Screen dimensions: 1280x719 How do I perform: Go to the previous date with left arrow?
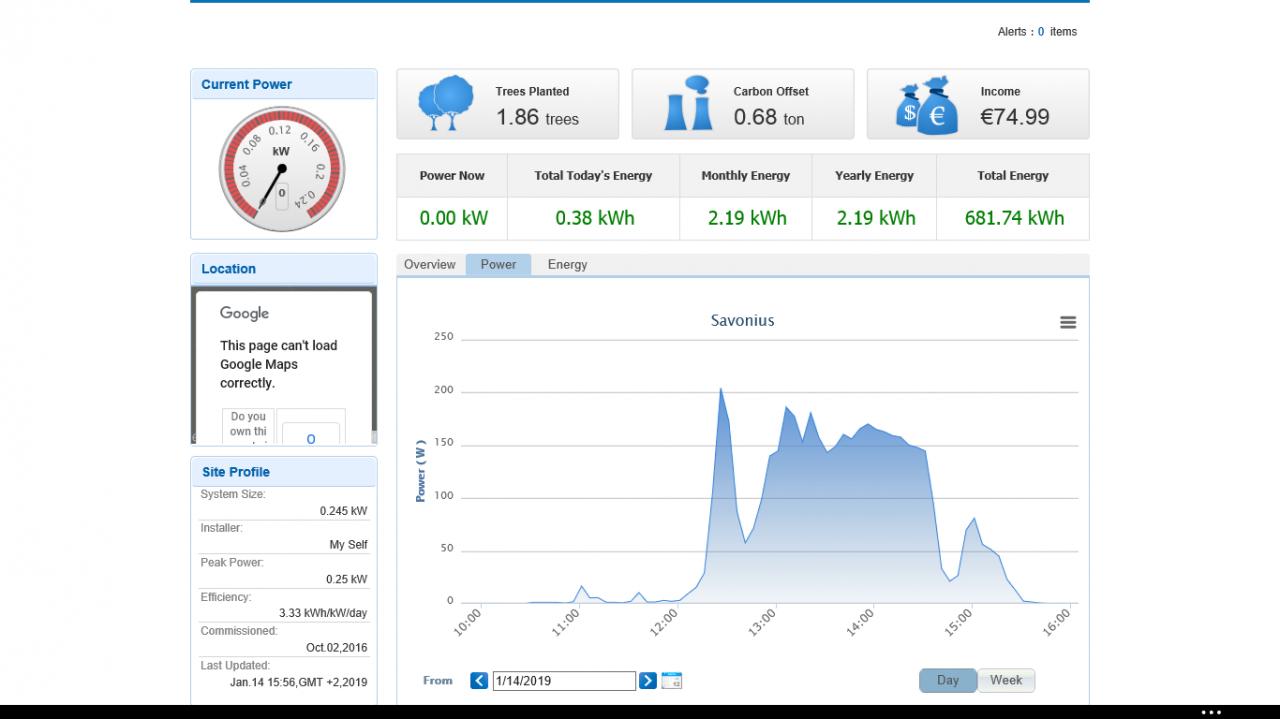tap(479, 681)
